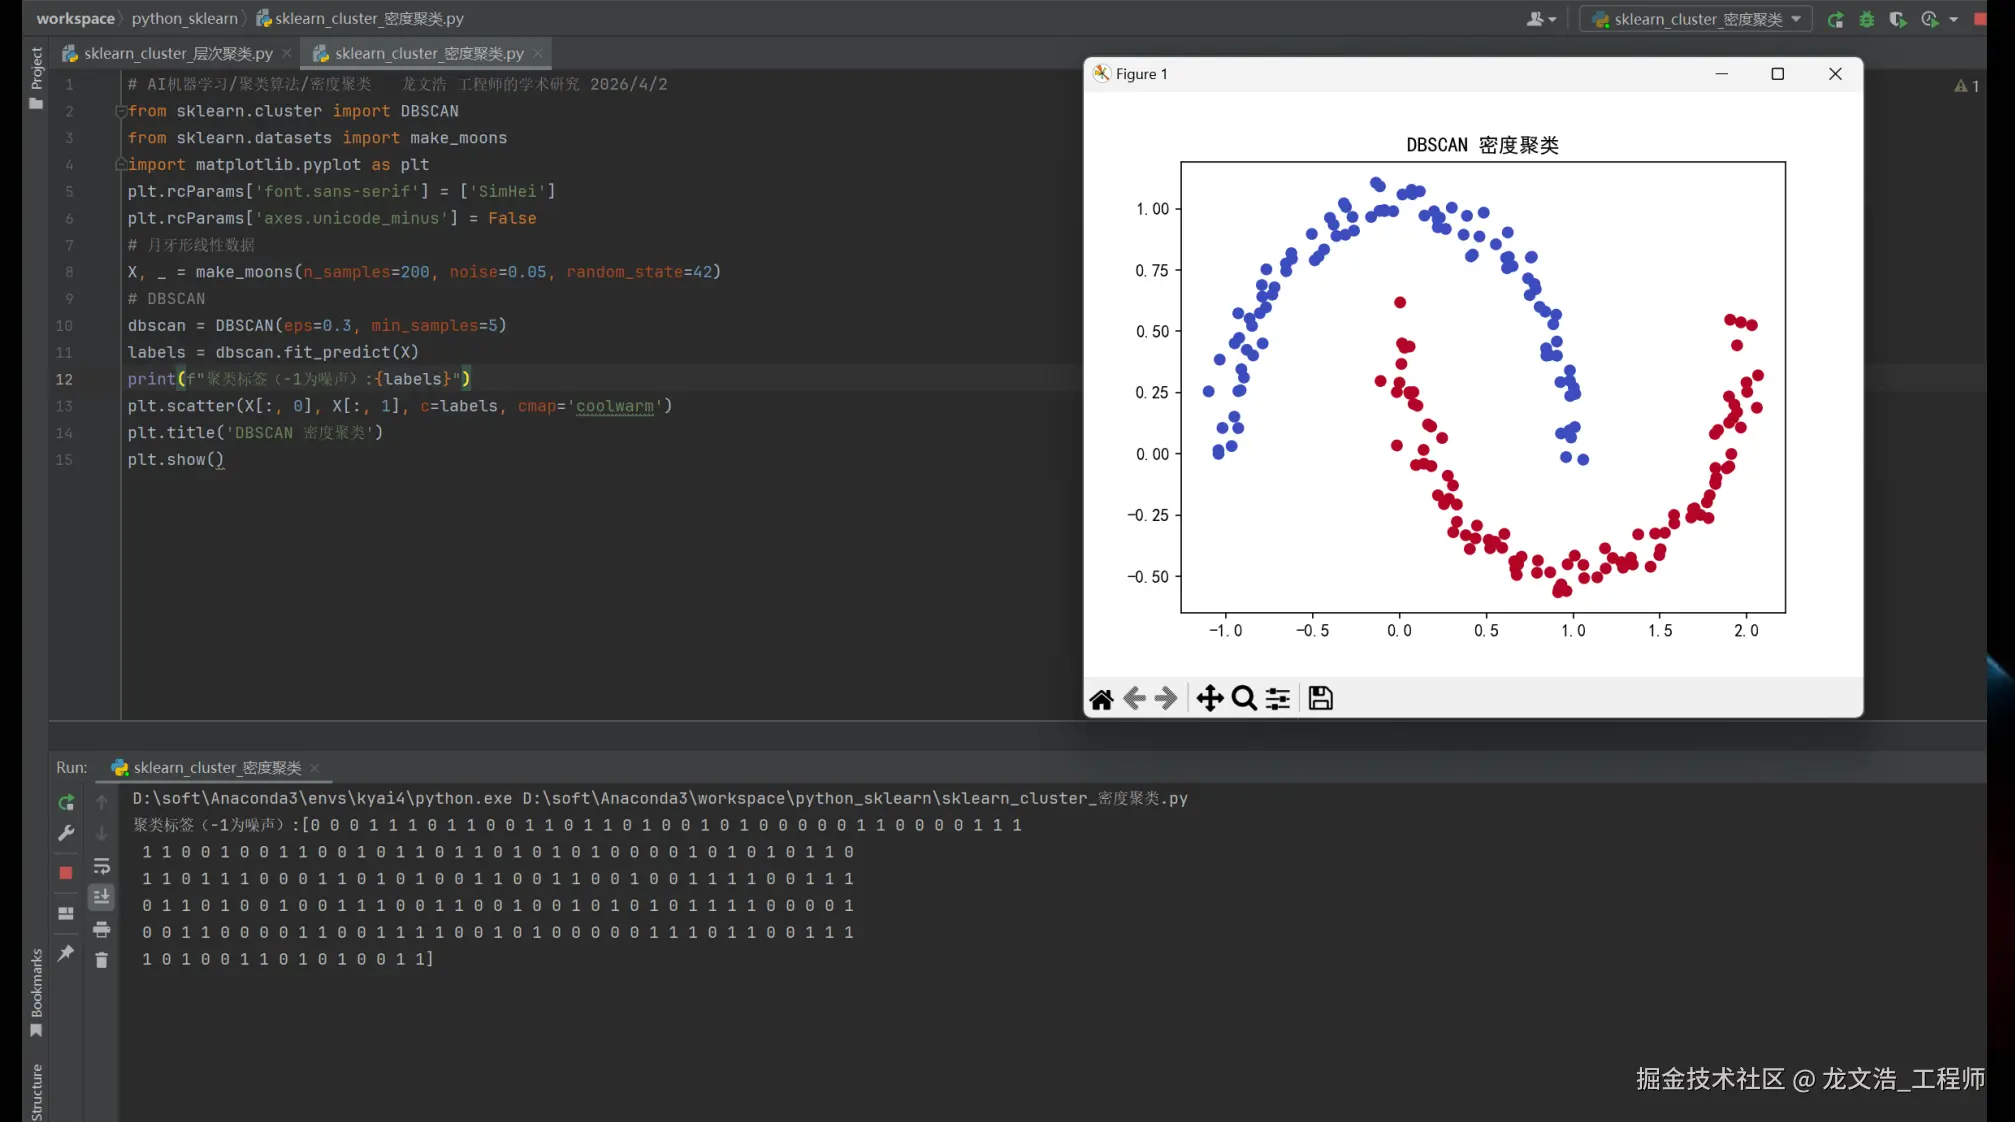Viewport: 2015px width, 1122px height.
Task: Toggle the pin tab icon in Run panel
Action: point(66,952)
